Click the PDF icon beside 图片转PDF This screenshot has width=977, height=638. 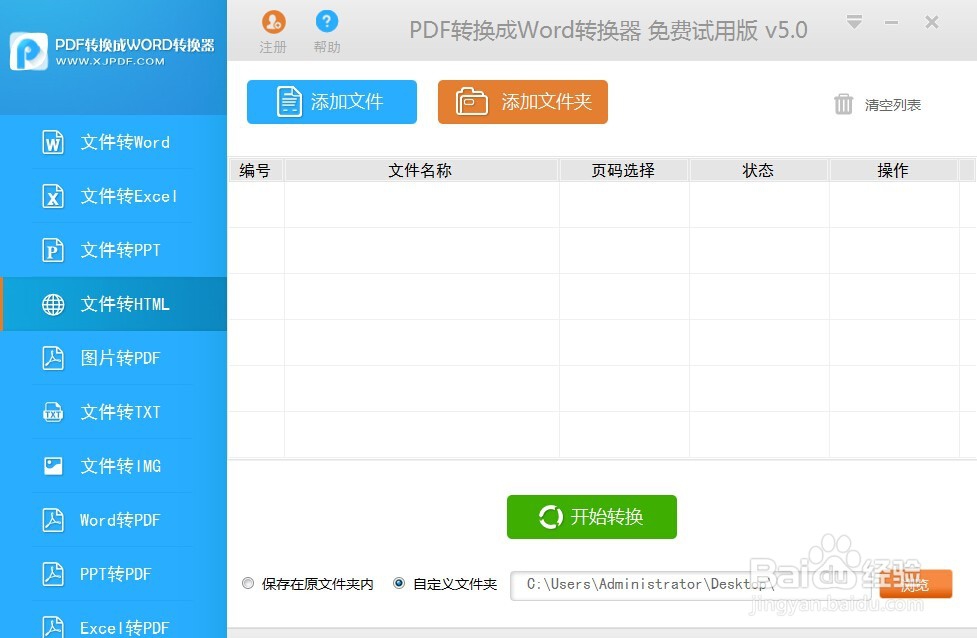(x=53, y=358)
